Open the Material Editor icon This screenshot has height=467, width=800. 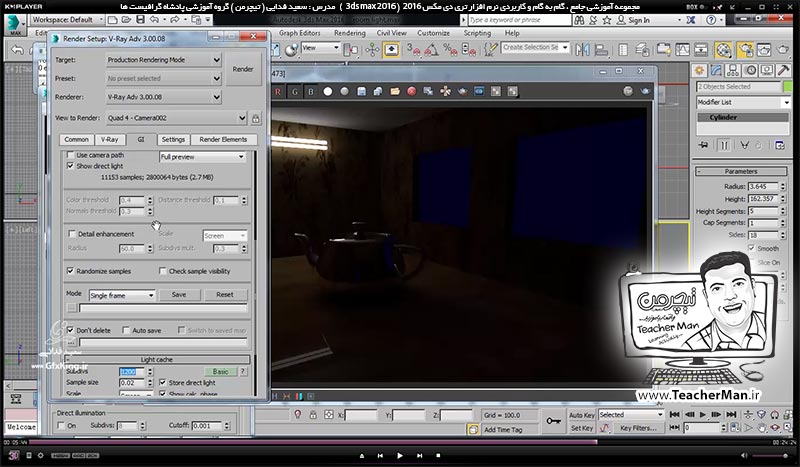click(x=723, y=50)
